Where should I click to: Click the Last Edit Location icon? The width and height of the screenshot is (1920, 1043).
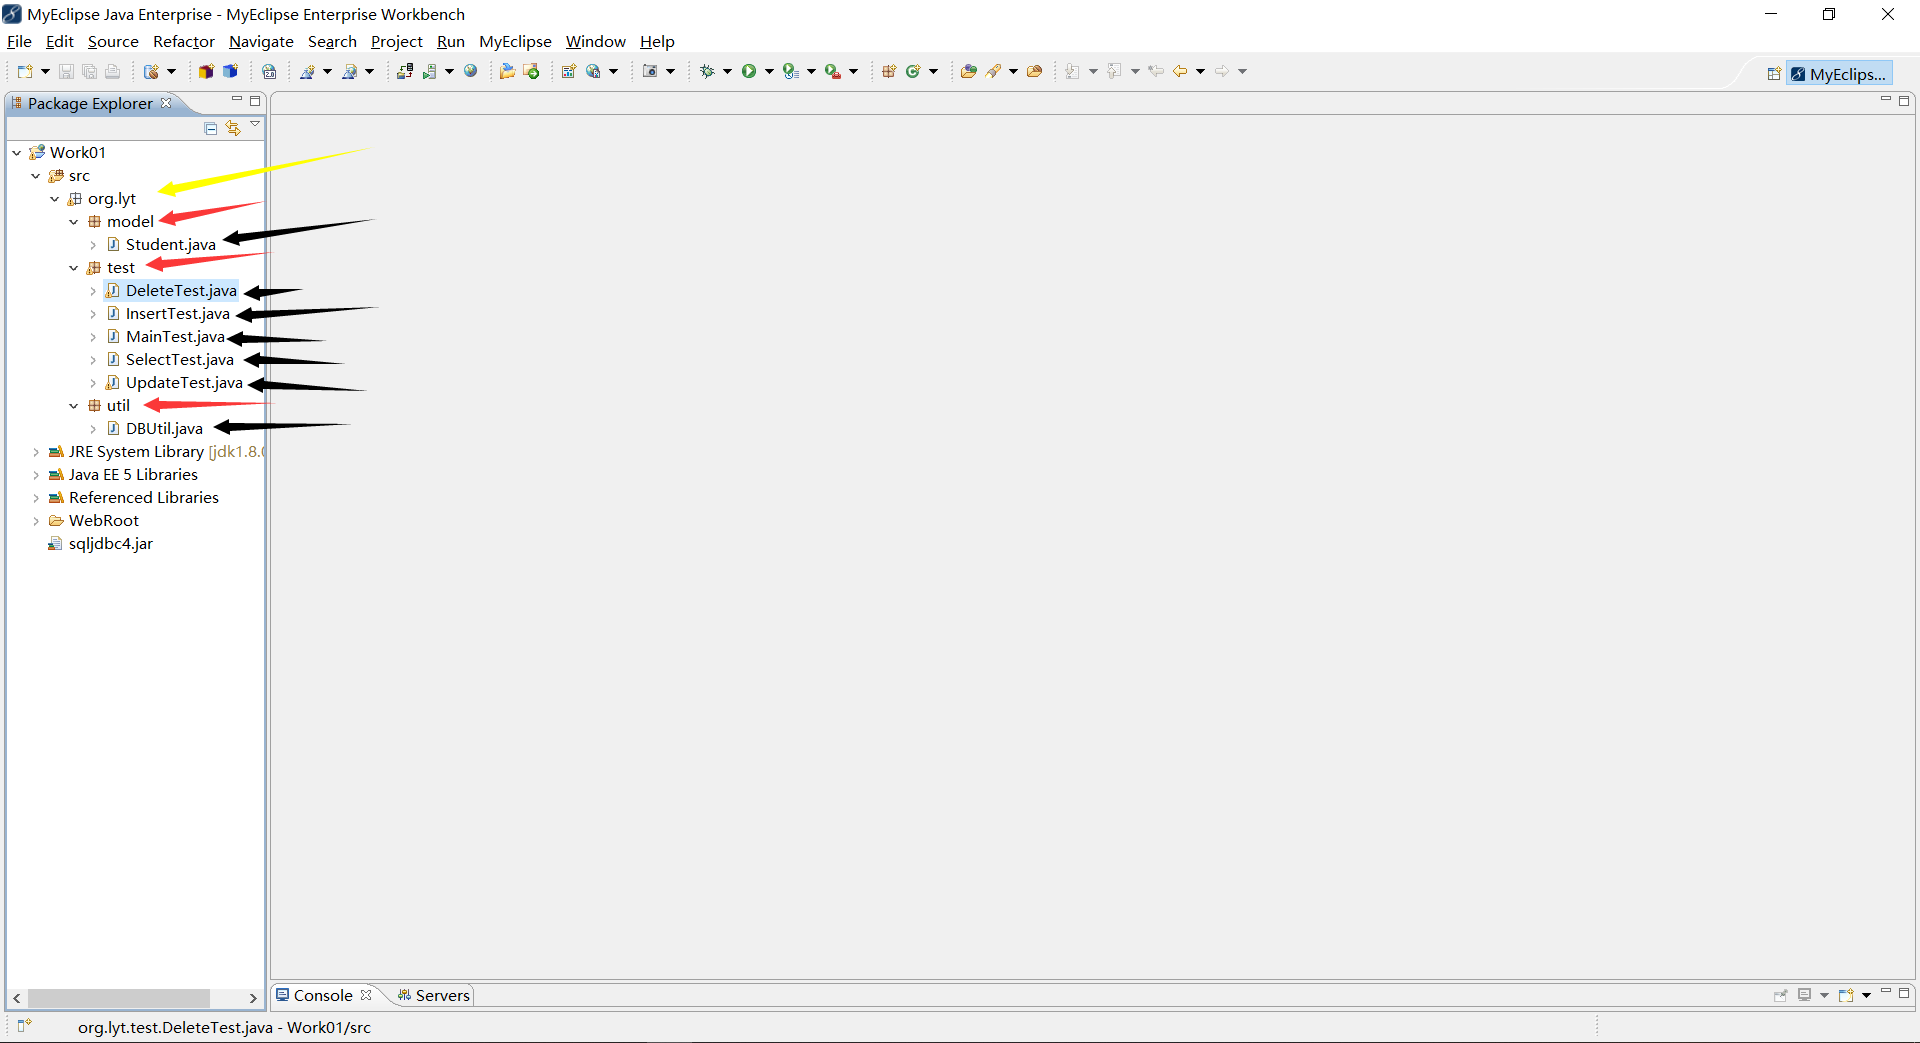[x=1156, y=71]
